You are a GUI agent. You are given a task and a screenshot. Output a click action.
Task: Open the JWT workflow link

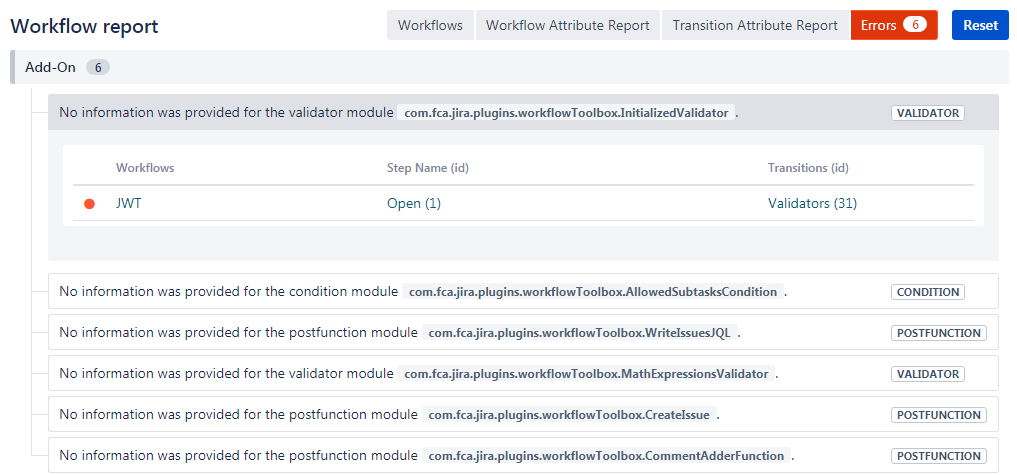[128, 204]
